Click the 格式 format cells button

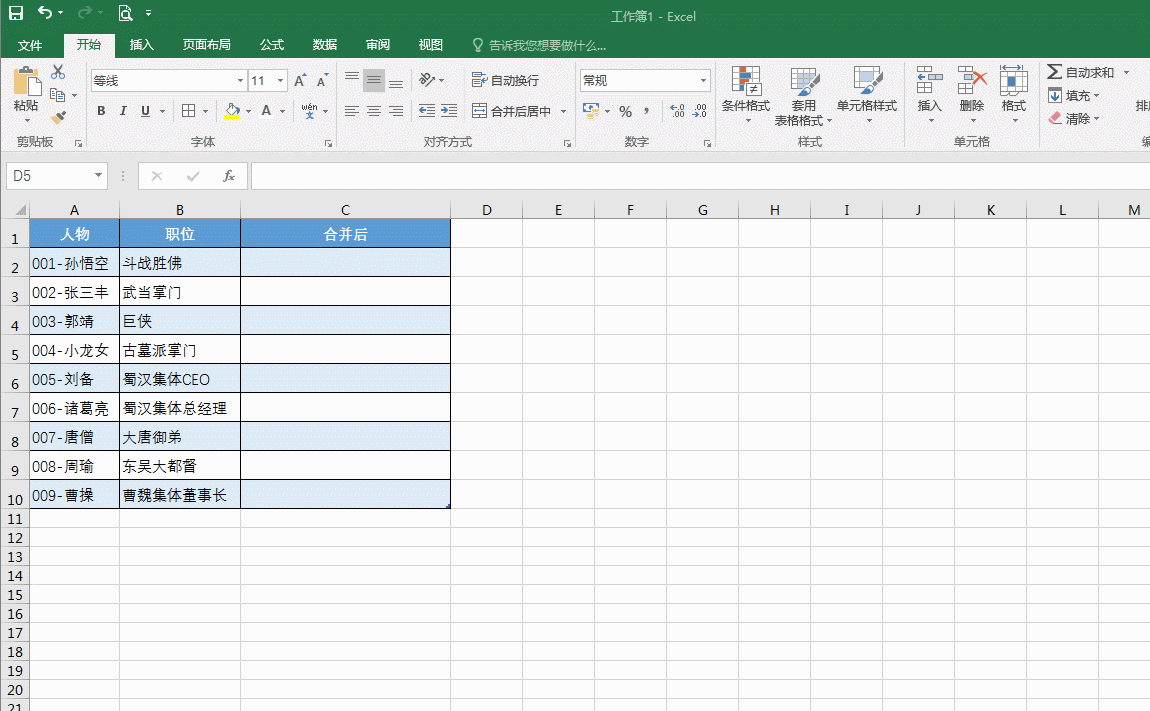pyautogui.click(x=1014, y=94)
